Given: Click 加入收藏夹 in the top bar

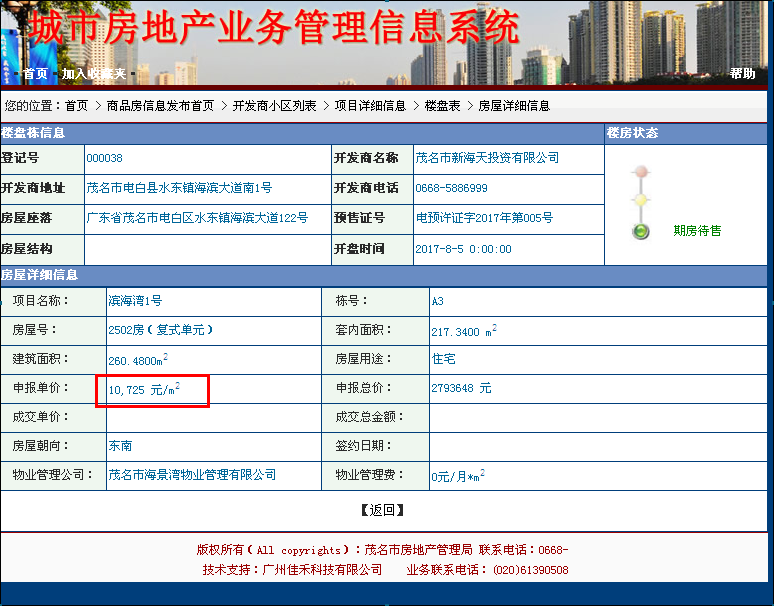Looking at the screenshot, I should click(94, 74).
